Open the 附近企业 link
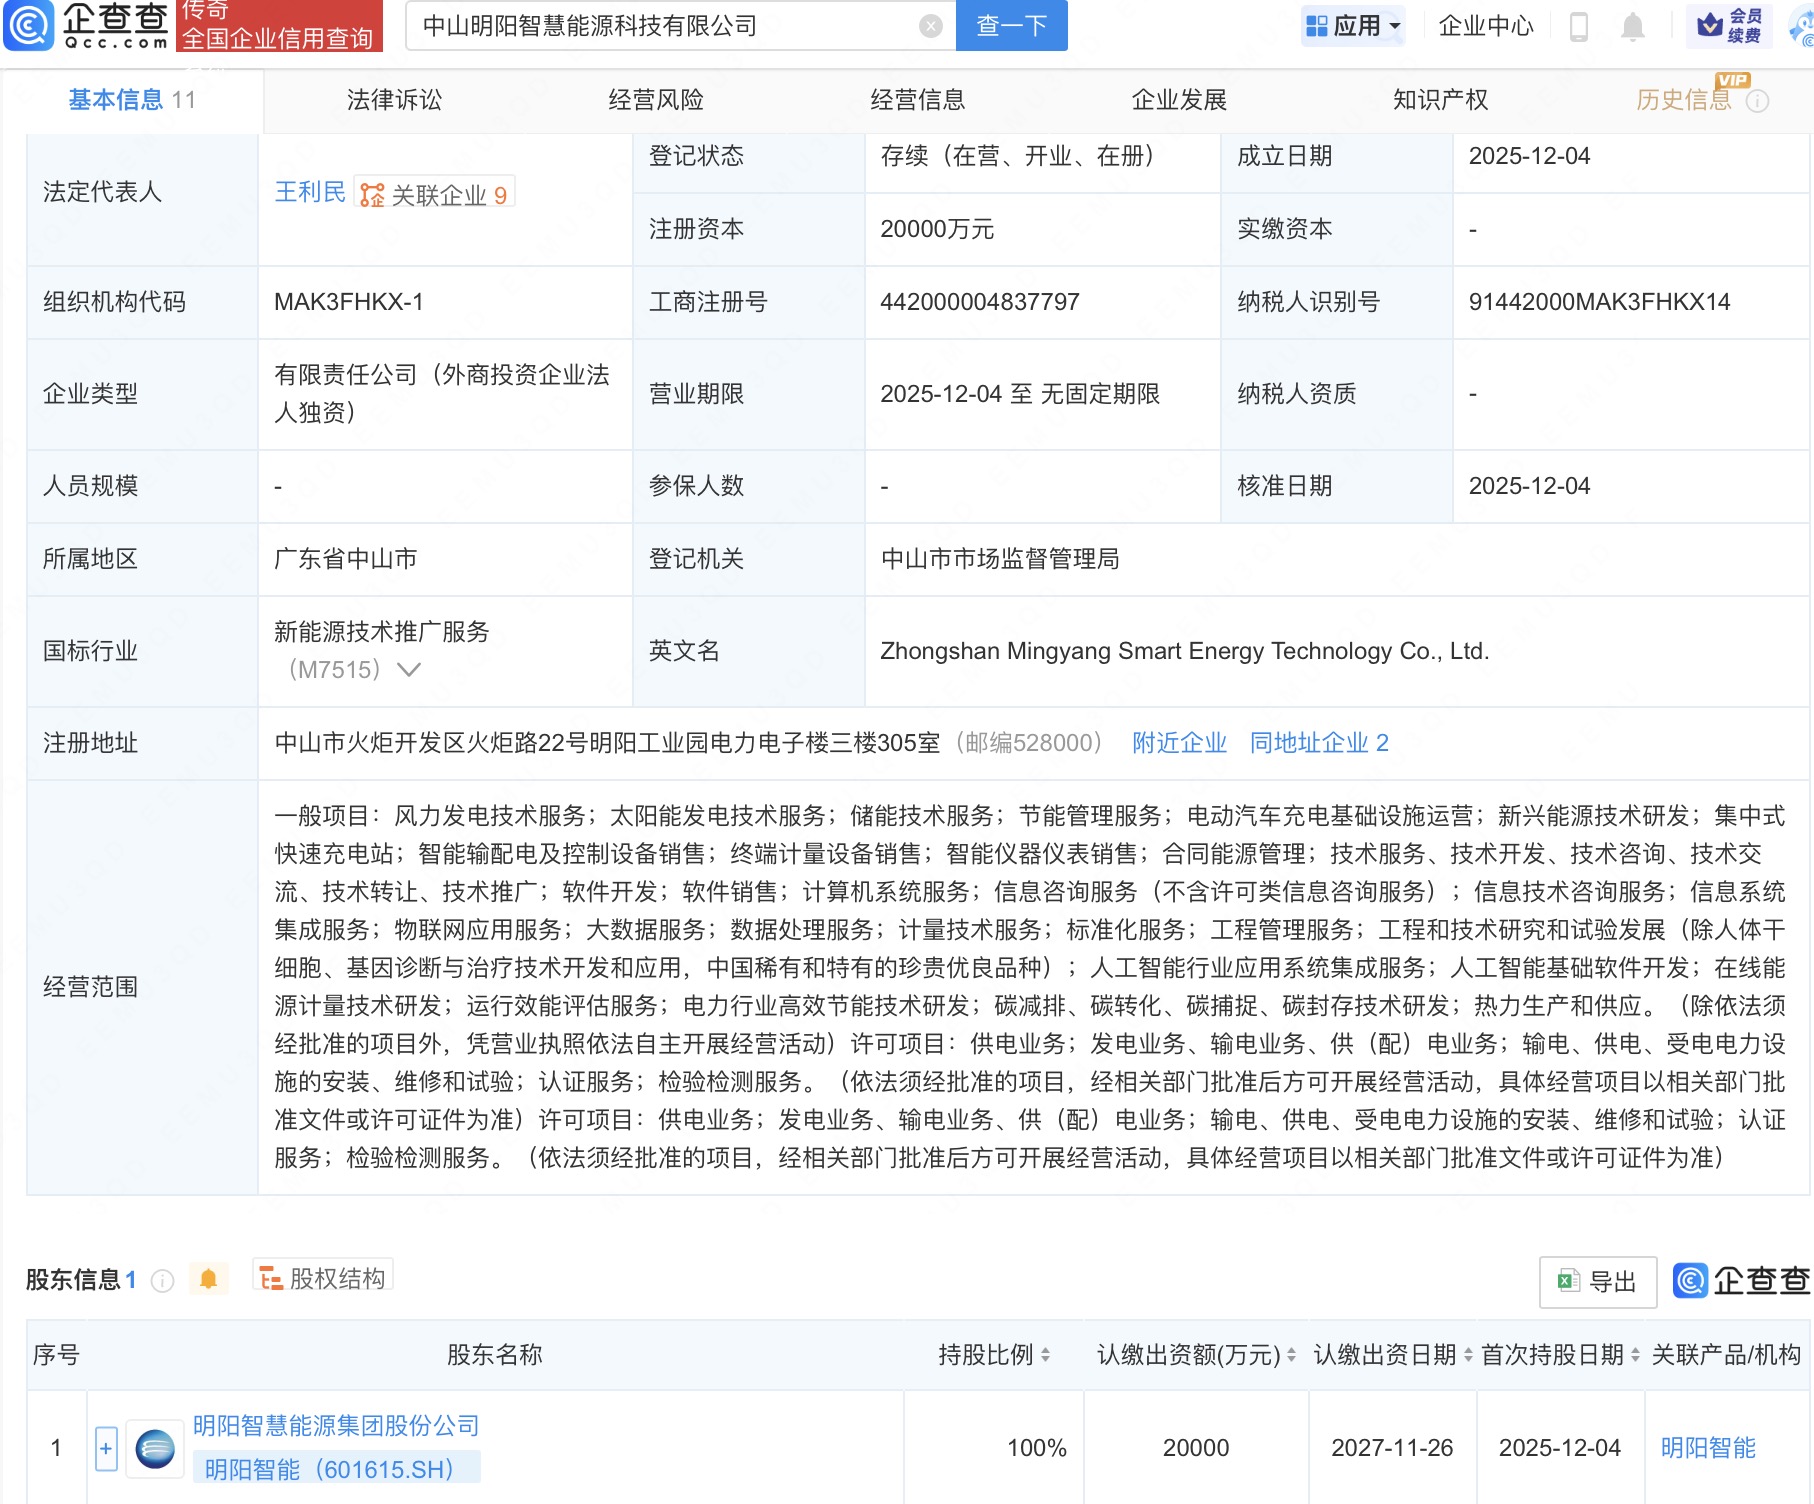 (1179, 743)
